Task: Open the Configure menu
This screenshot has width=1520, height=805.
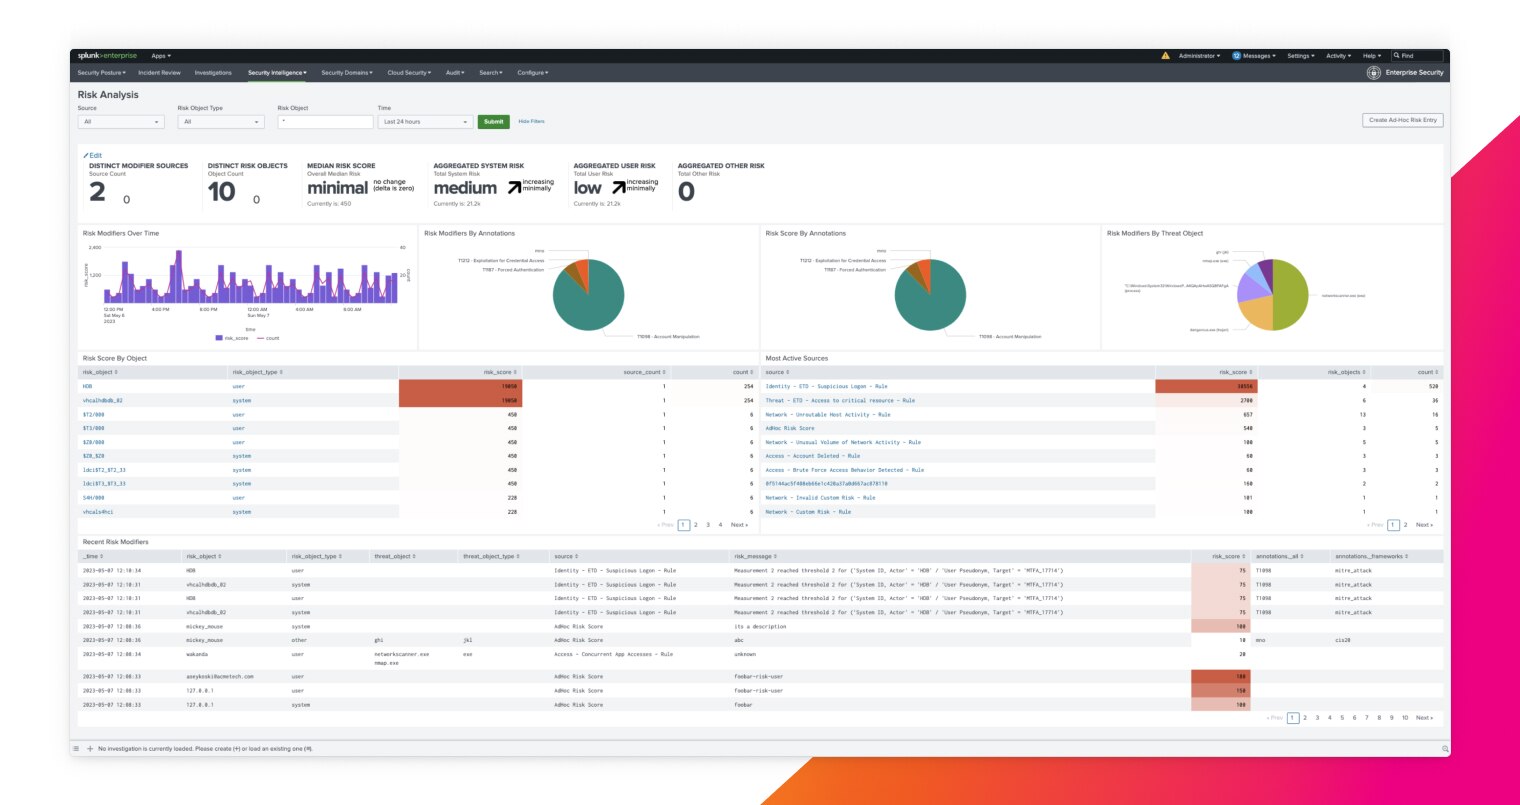Action: 532,72
